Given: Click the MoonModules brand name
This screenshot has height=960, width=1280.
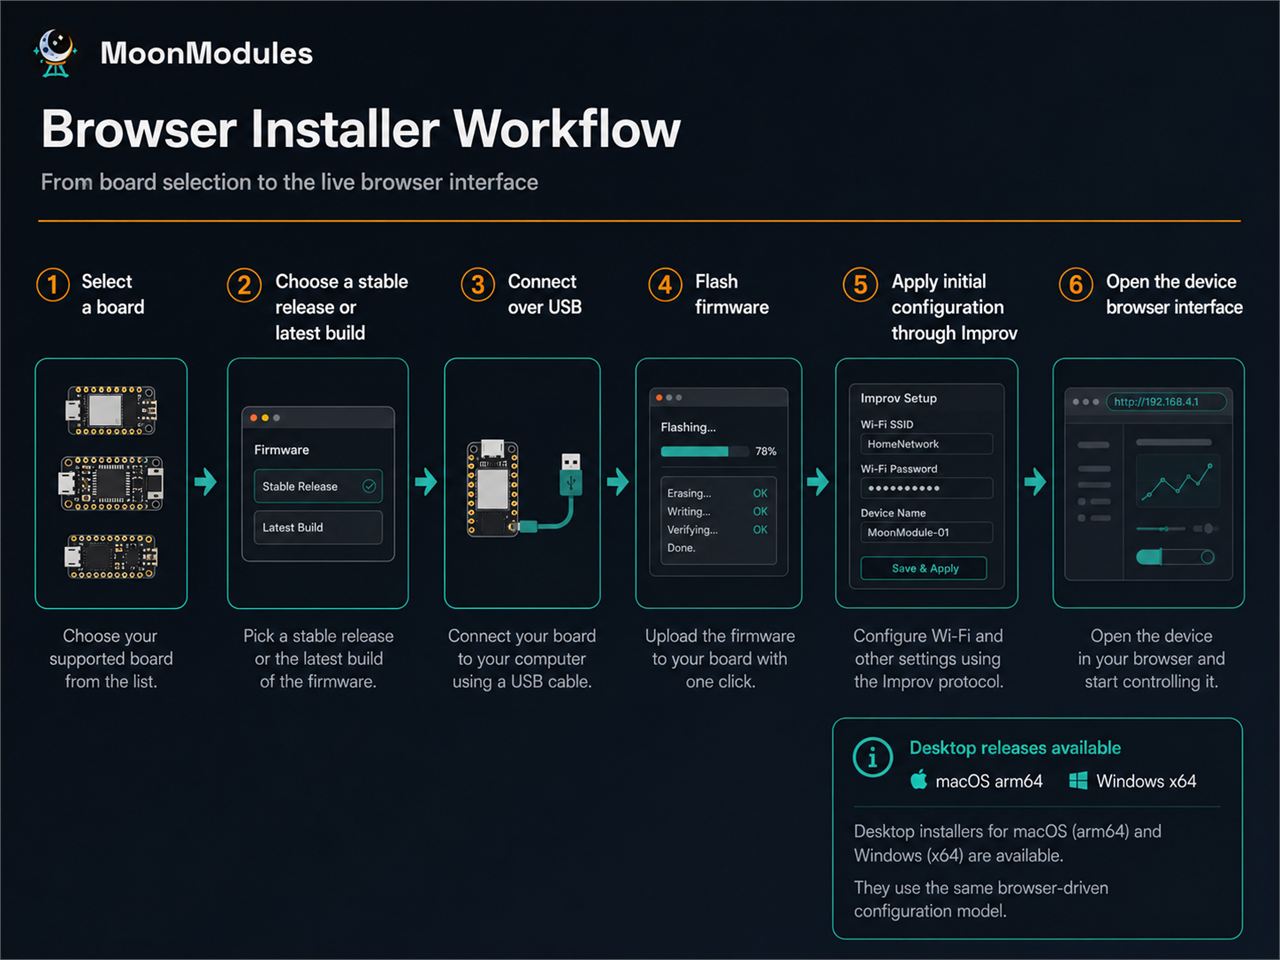Looking at the screenshot, I should (206, 53).
